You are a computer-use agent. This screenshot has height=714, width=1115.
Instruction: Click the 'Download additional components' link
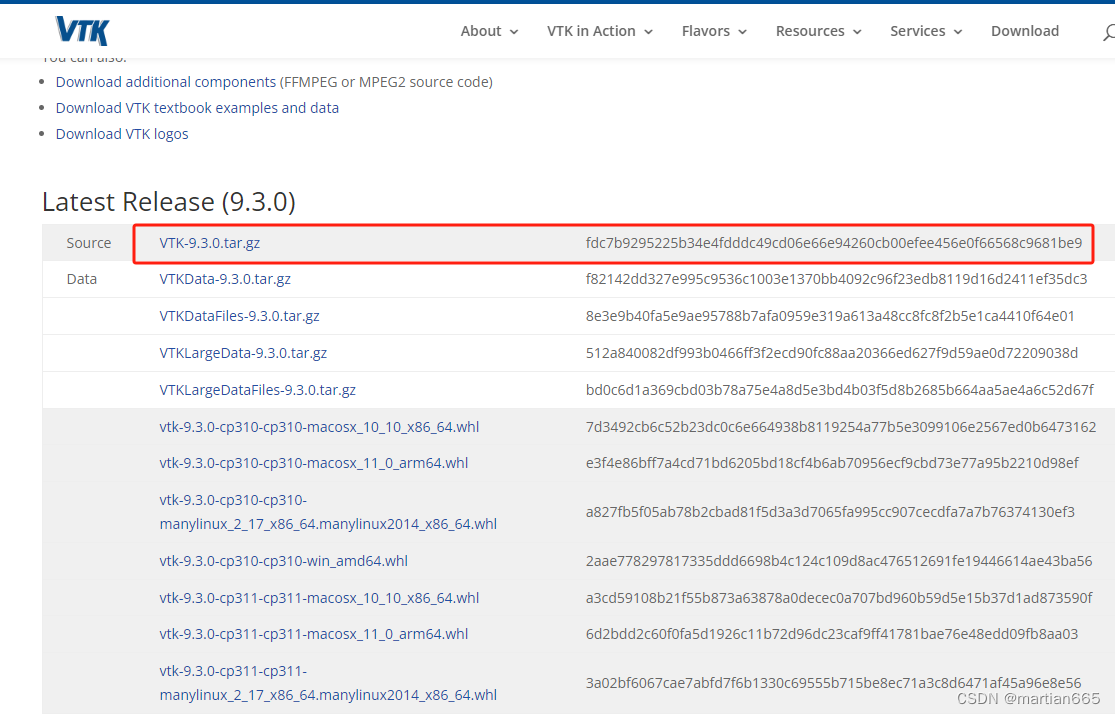(165, 81)
